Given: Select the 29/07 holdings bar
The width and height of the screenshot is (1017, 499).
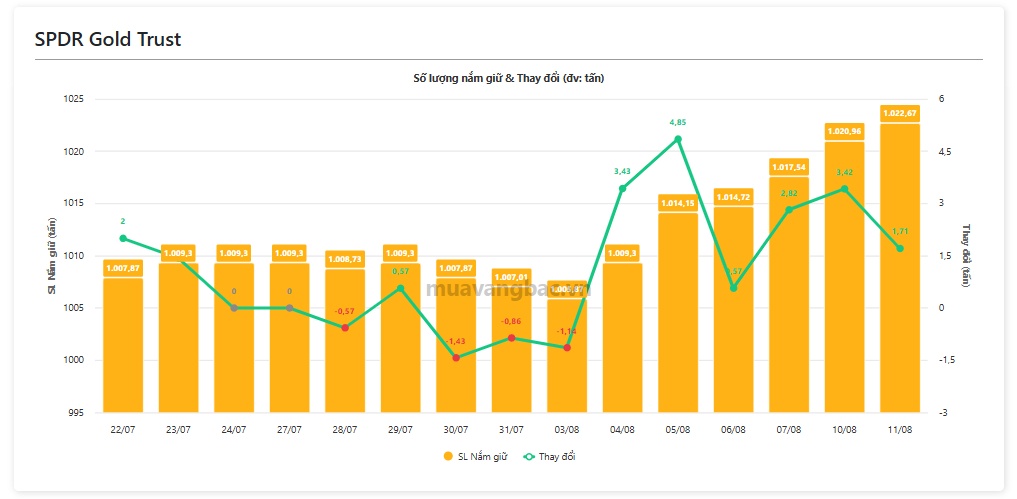Looking at the screenshot, I should (x=400, y=337).
